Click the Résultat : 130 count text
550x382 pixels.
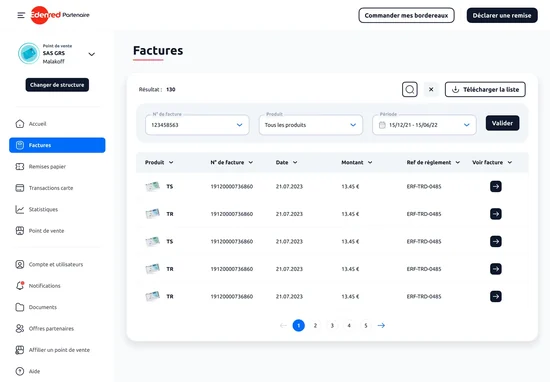click(157, 89)
